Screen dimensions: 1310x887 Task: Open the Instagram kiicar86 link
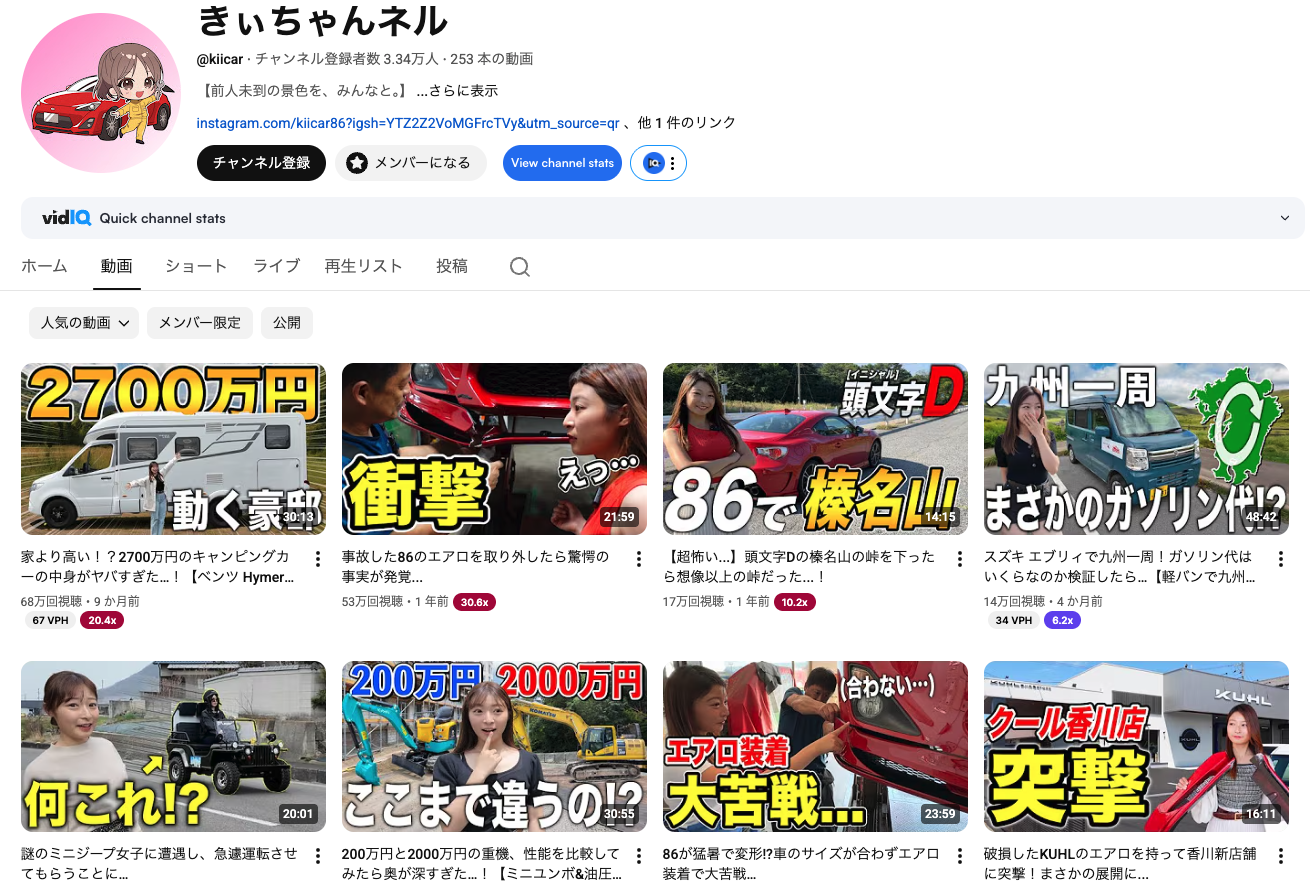[x=408, y=123]
